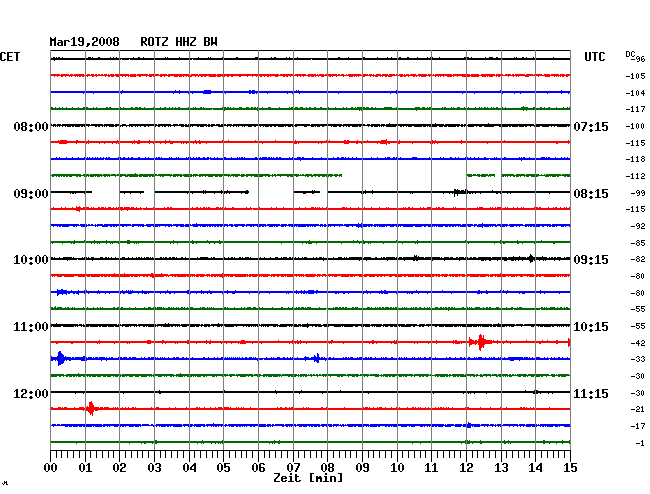The width and height of the screenshot is (650, 494).
Task: Click the DC offset value -104
Action: (635, 93)
